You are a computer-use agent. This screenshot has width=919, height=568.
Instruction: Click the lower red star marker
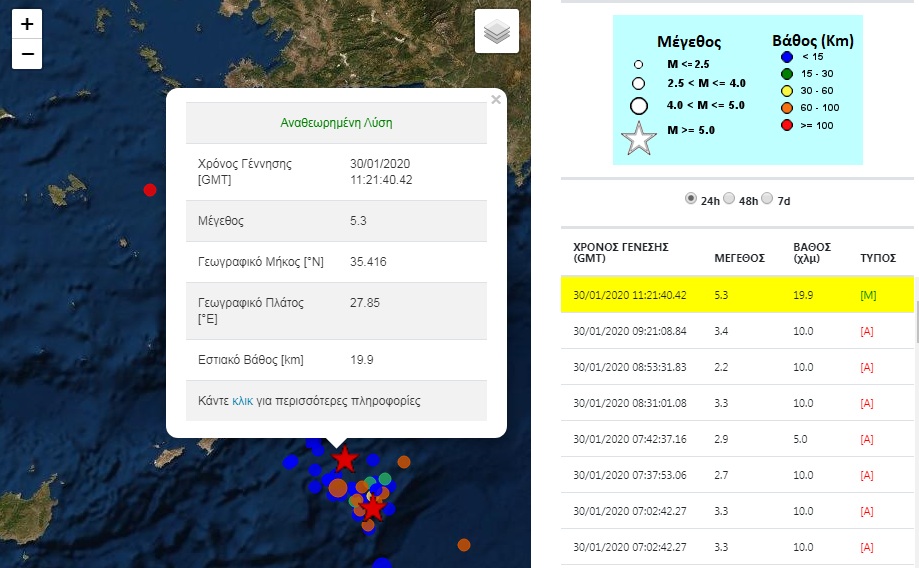pos(373,508)
